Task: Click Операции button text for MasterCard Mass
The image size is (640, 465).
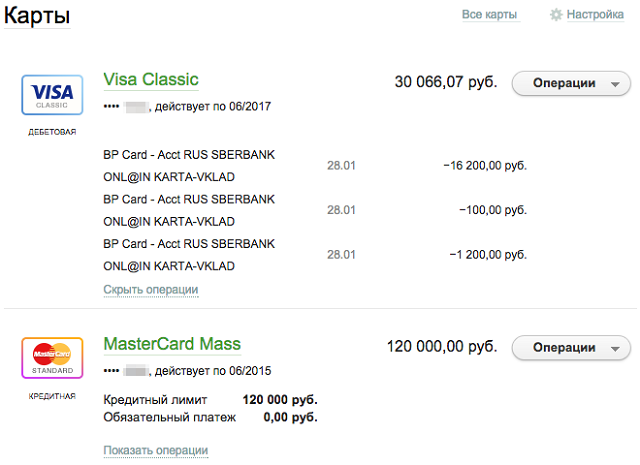Action: [x=564, y=348]
